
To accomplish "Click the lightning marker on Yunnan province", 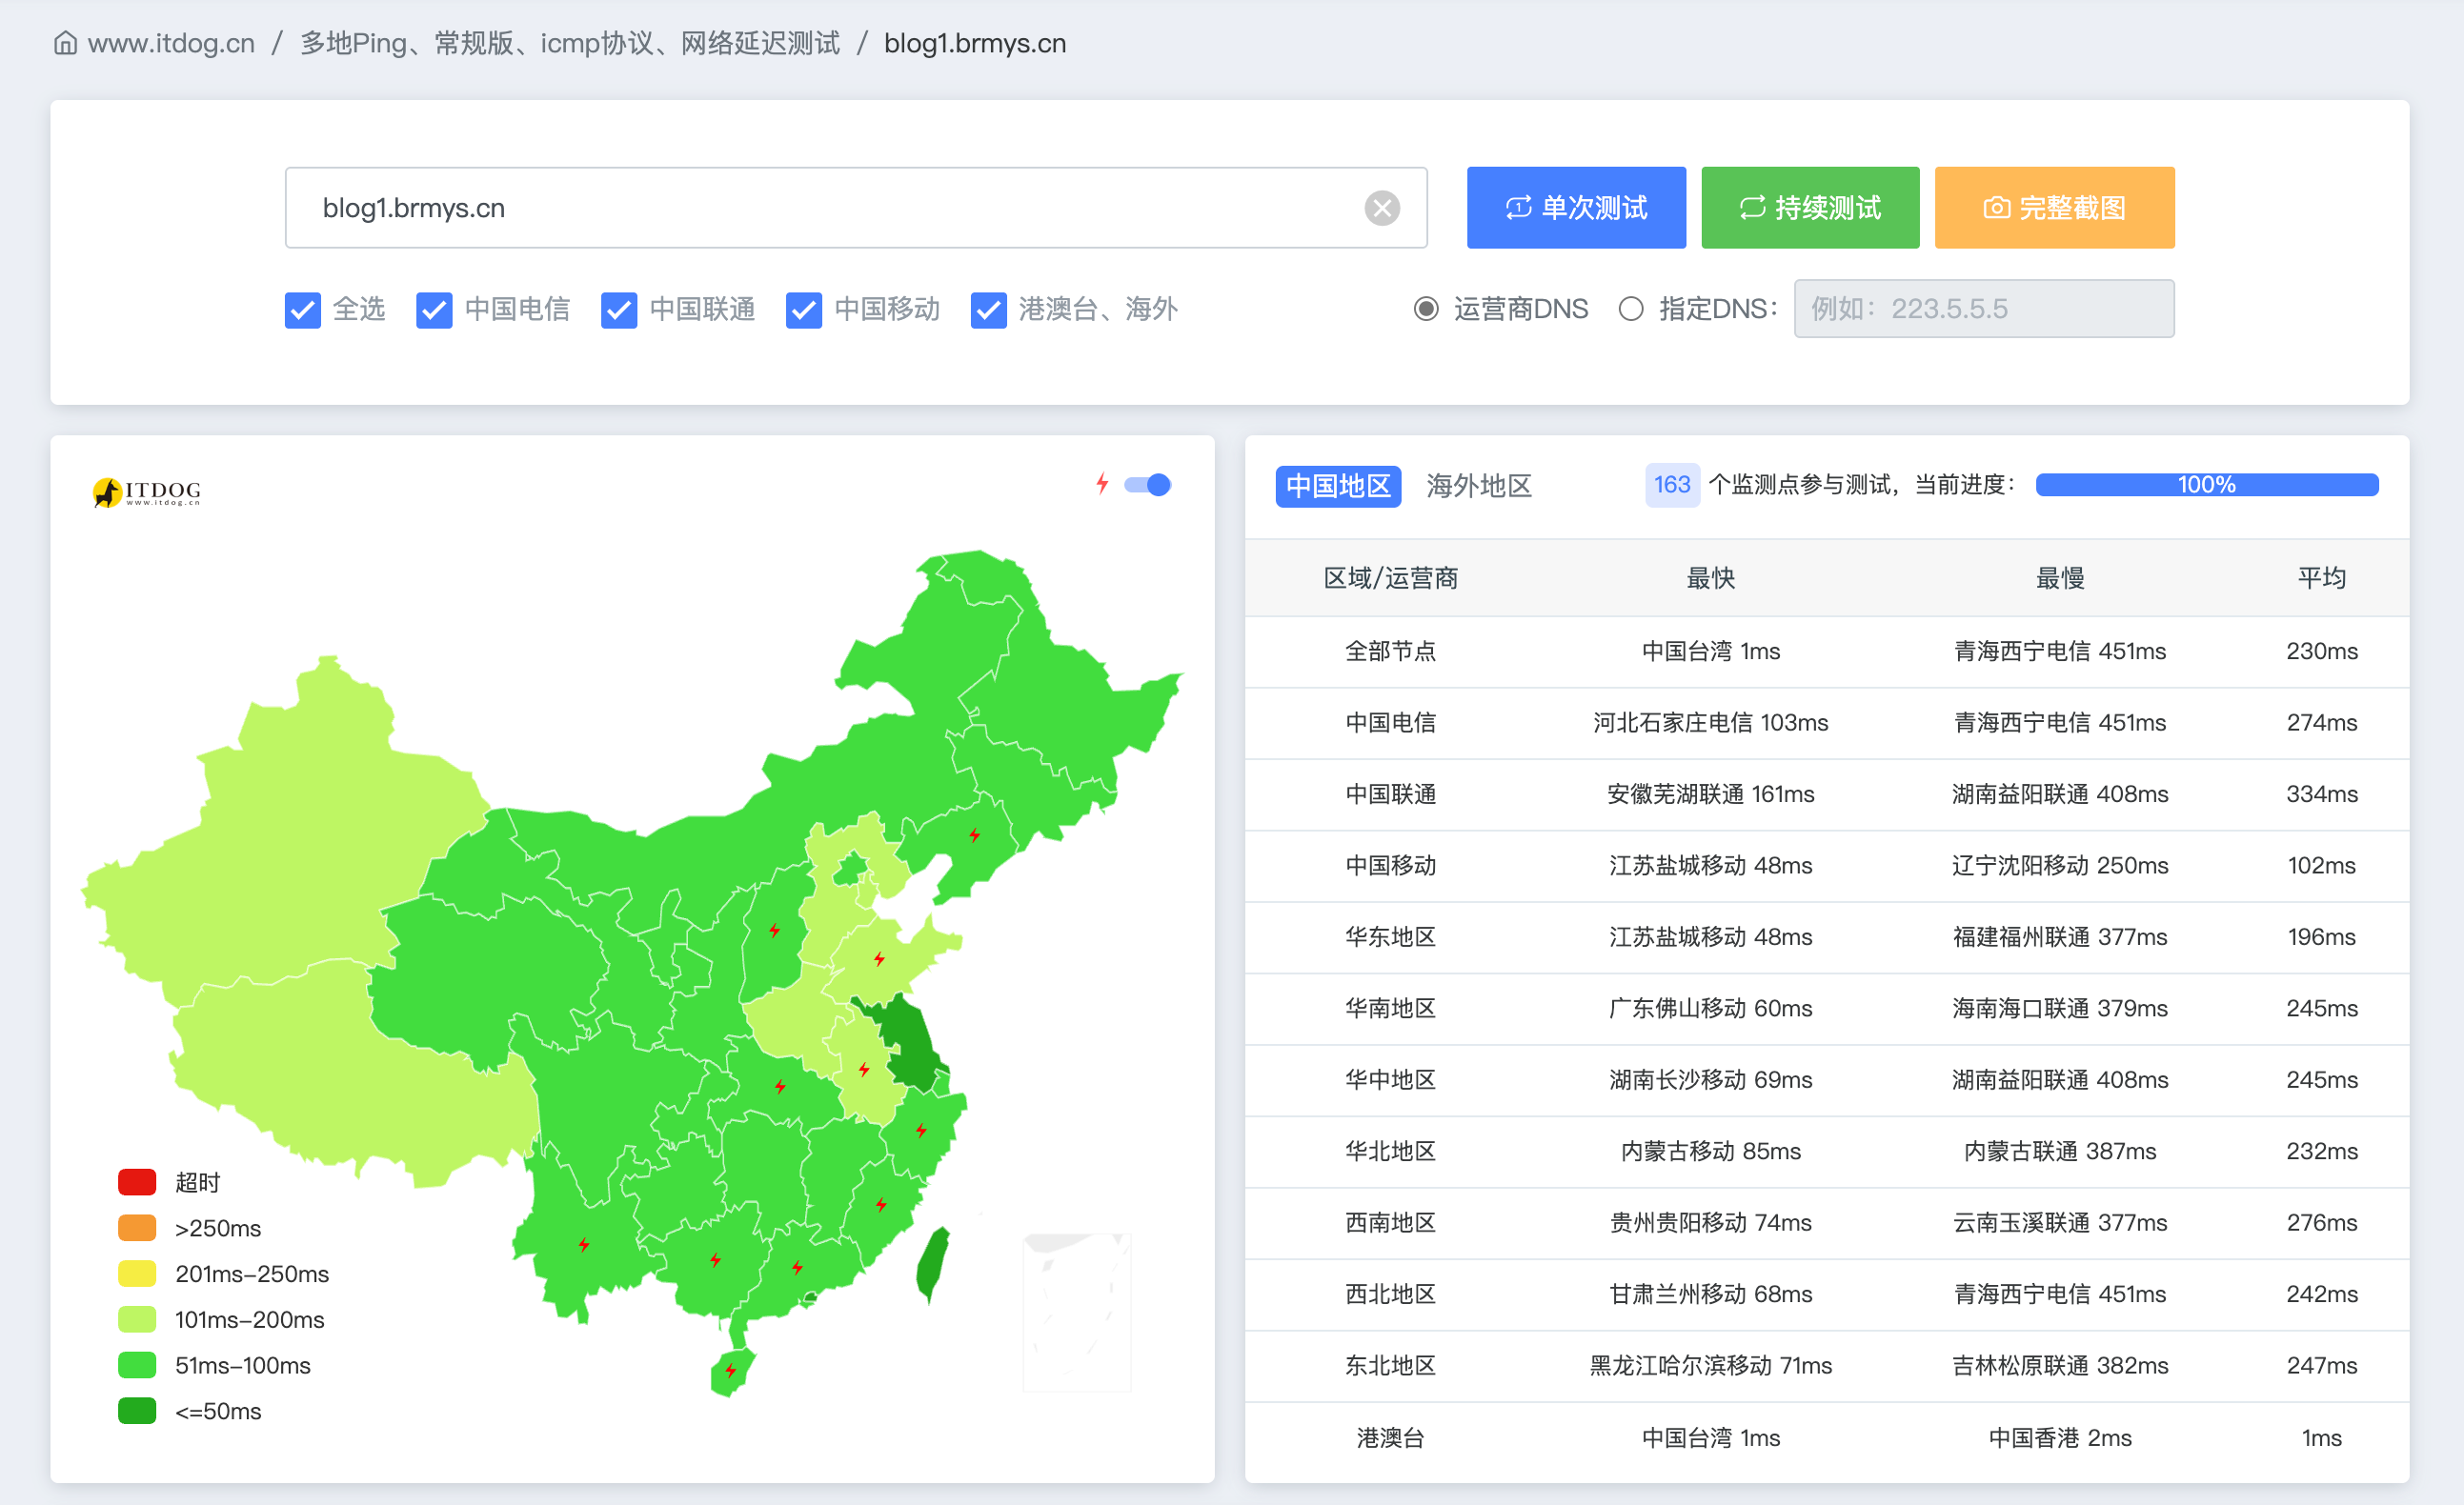I will click(x=584, y=1244).
